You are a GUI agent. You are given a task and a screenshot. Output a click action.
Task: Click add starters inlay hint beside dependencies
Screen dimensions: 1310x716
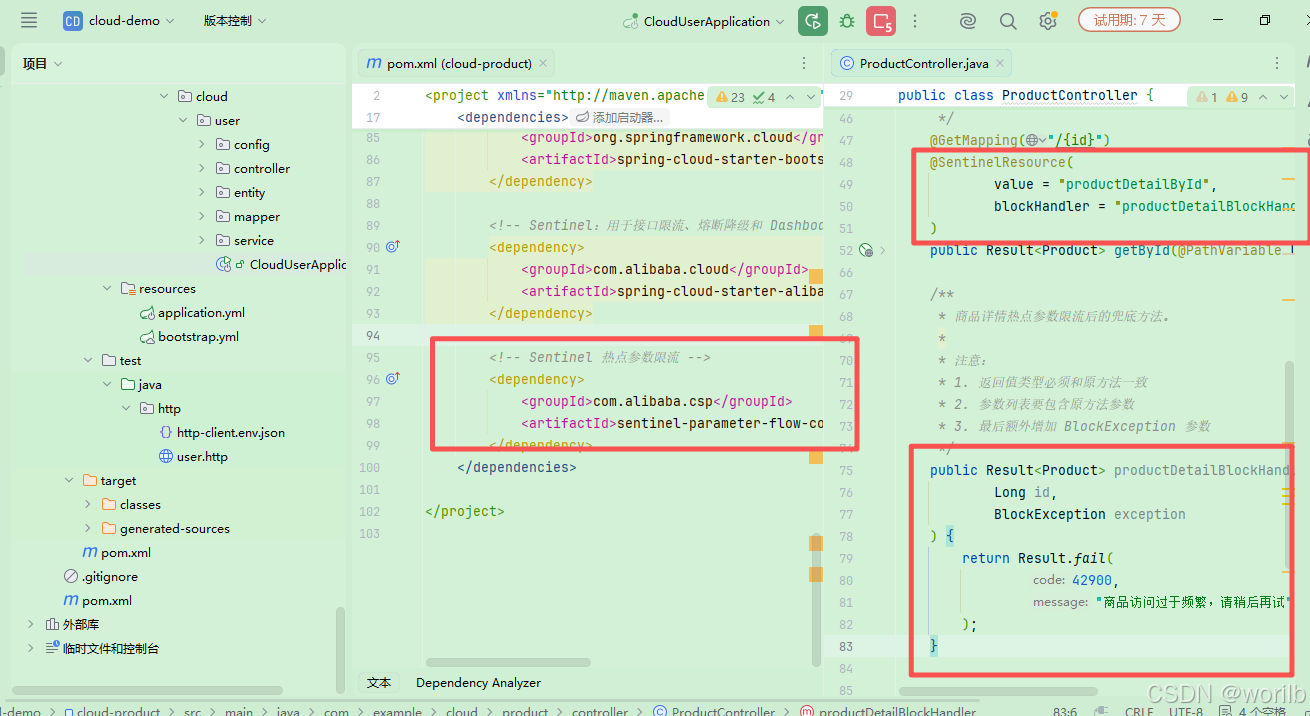pyautogui.click(x=620, y=118)
